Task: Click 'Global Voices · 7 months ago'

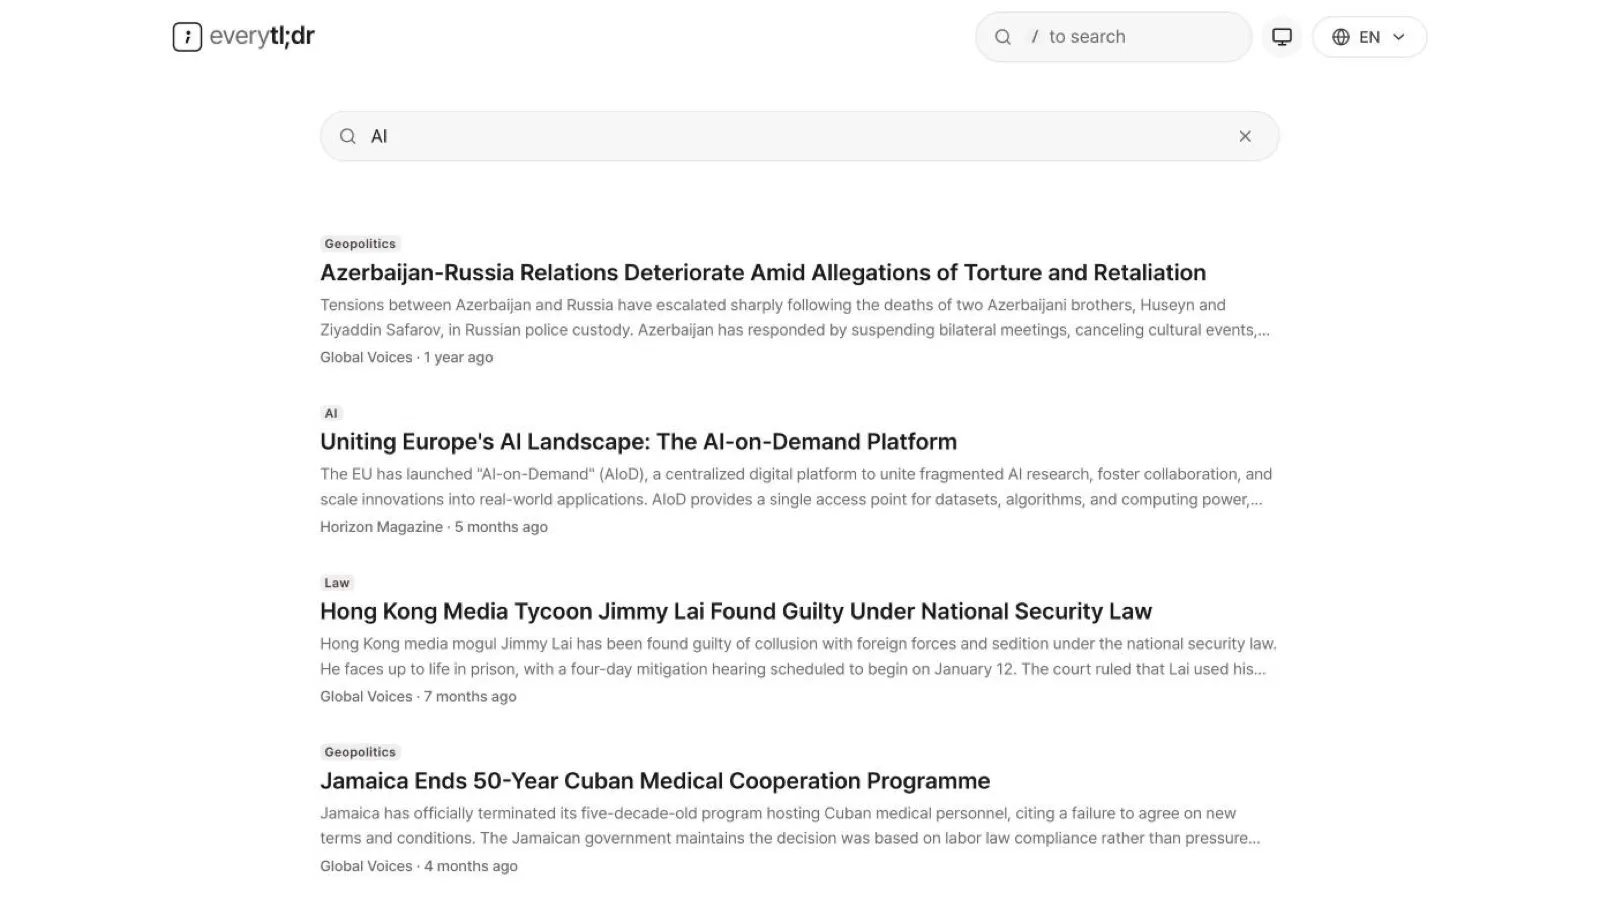Action: (418, 697)
